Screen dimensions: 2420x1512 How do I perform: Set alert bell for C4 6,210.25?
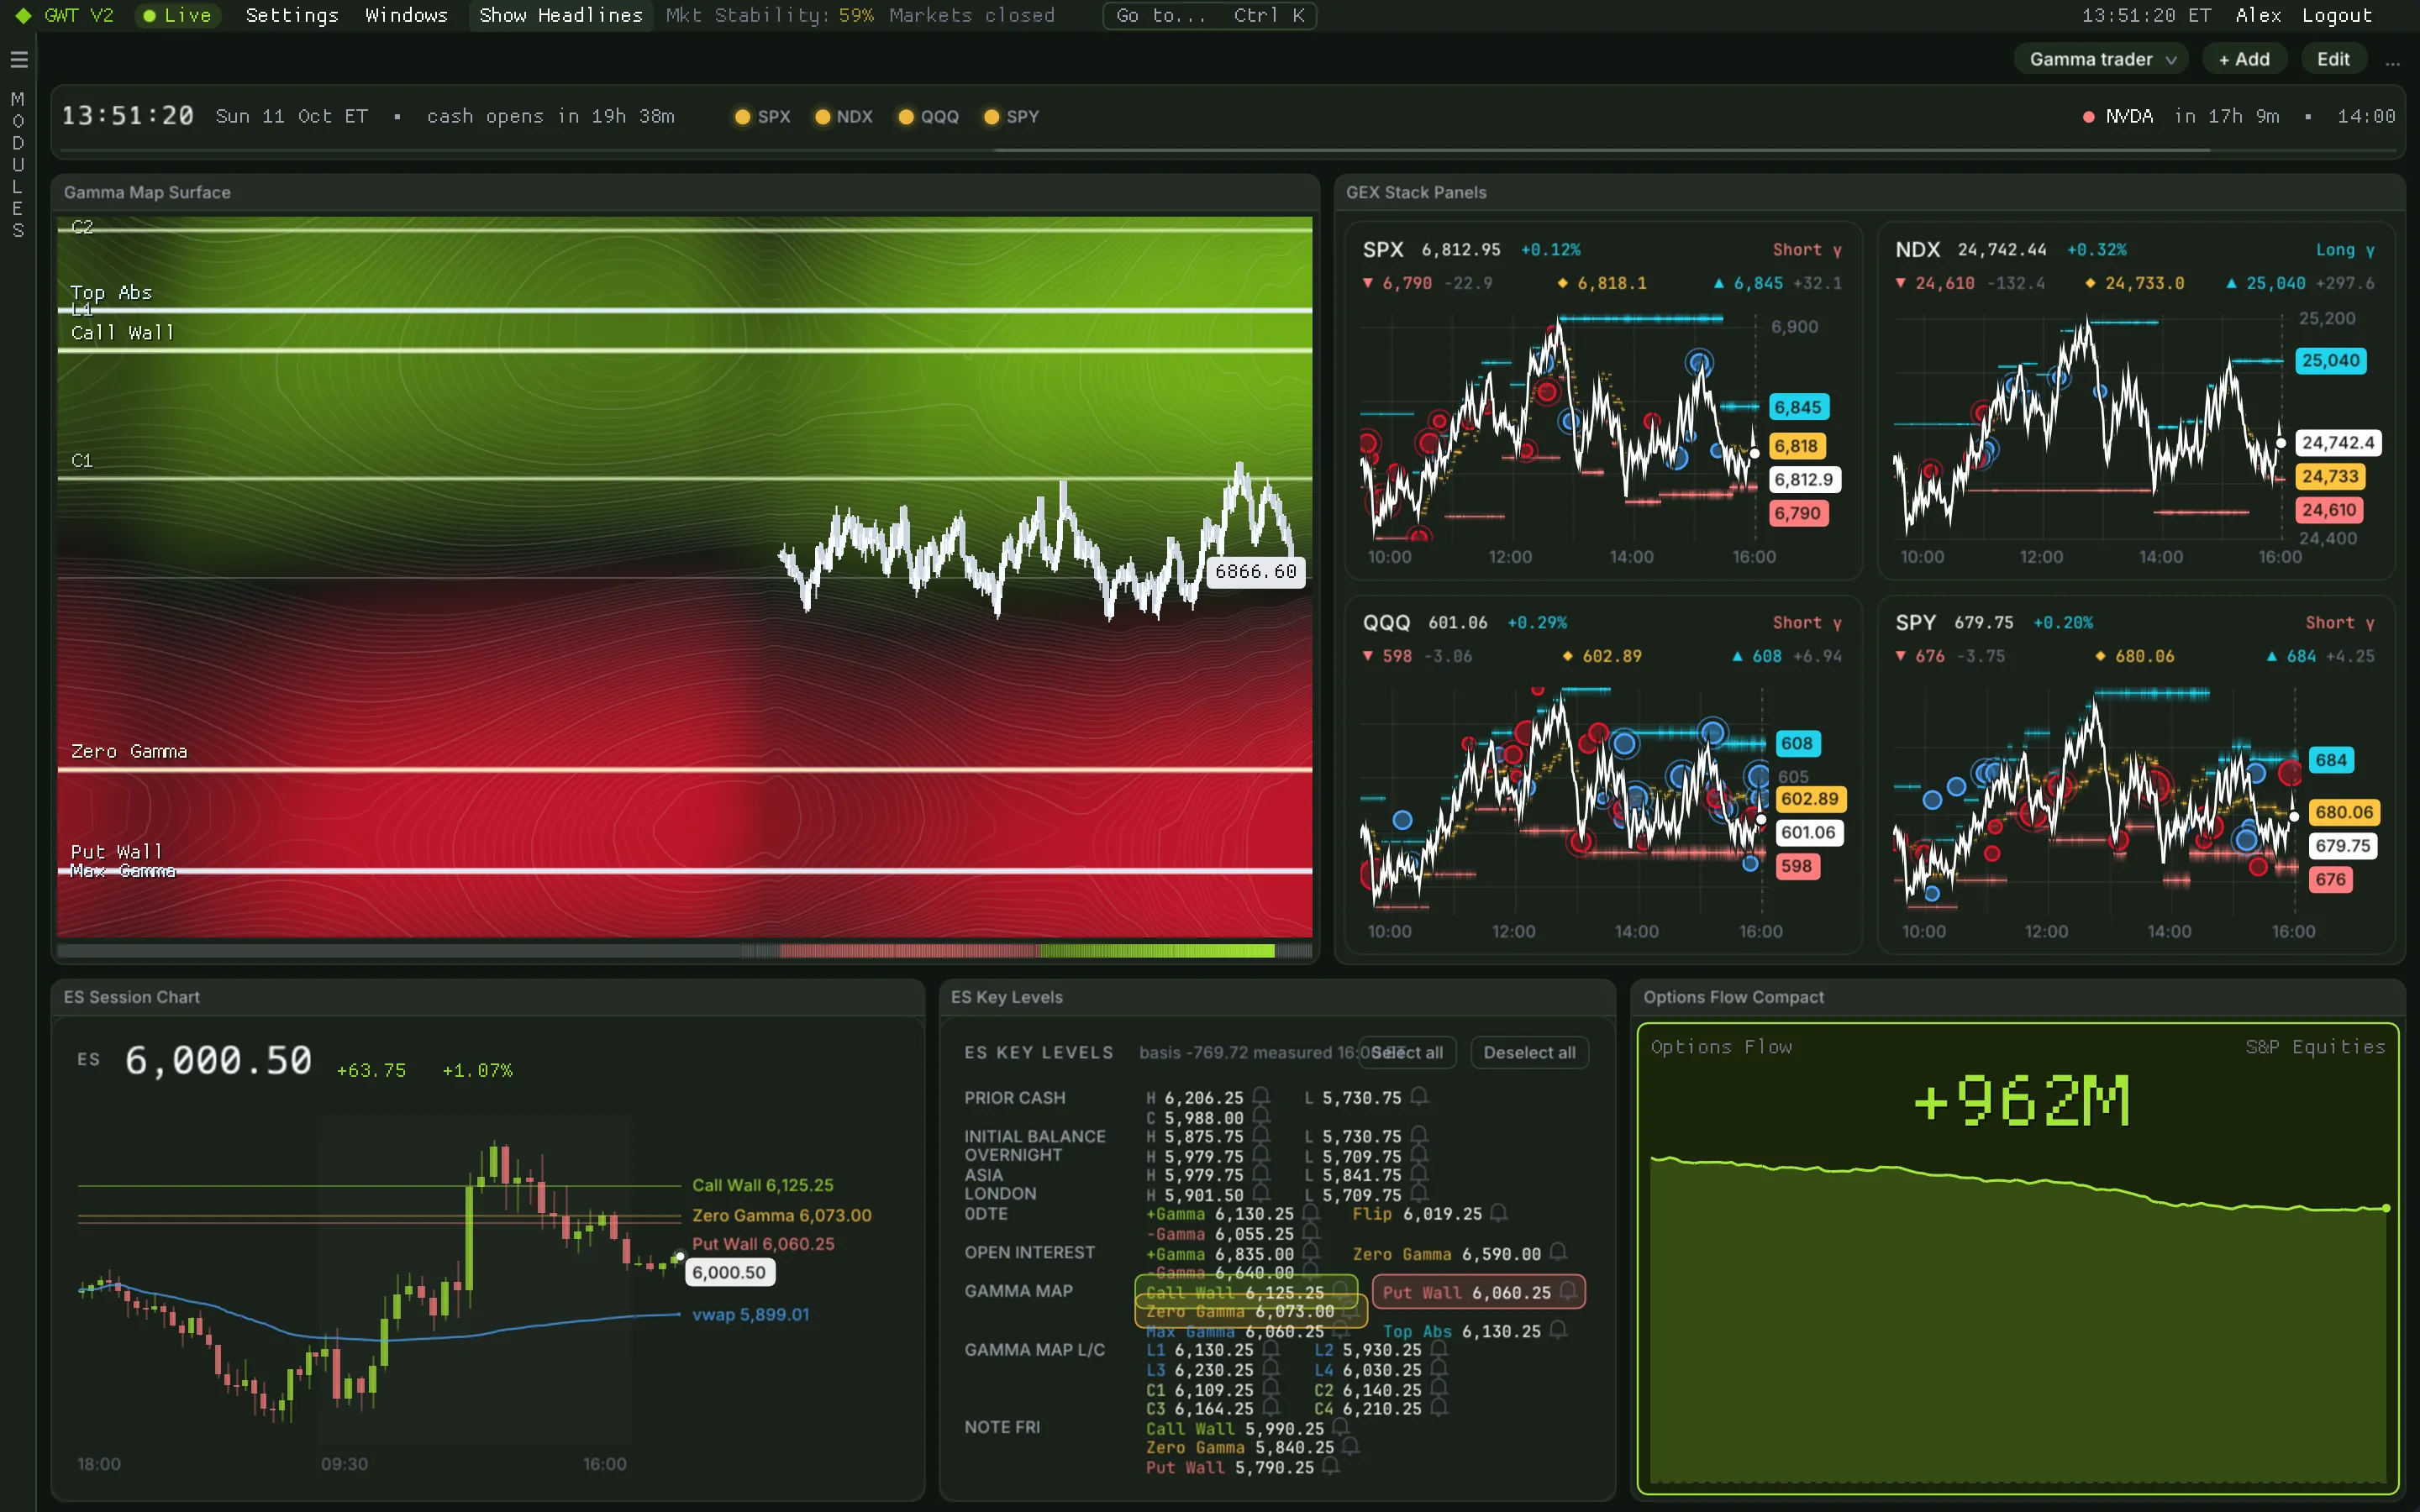[x=1439, y=1407]
